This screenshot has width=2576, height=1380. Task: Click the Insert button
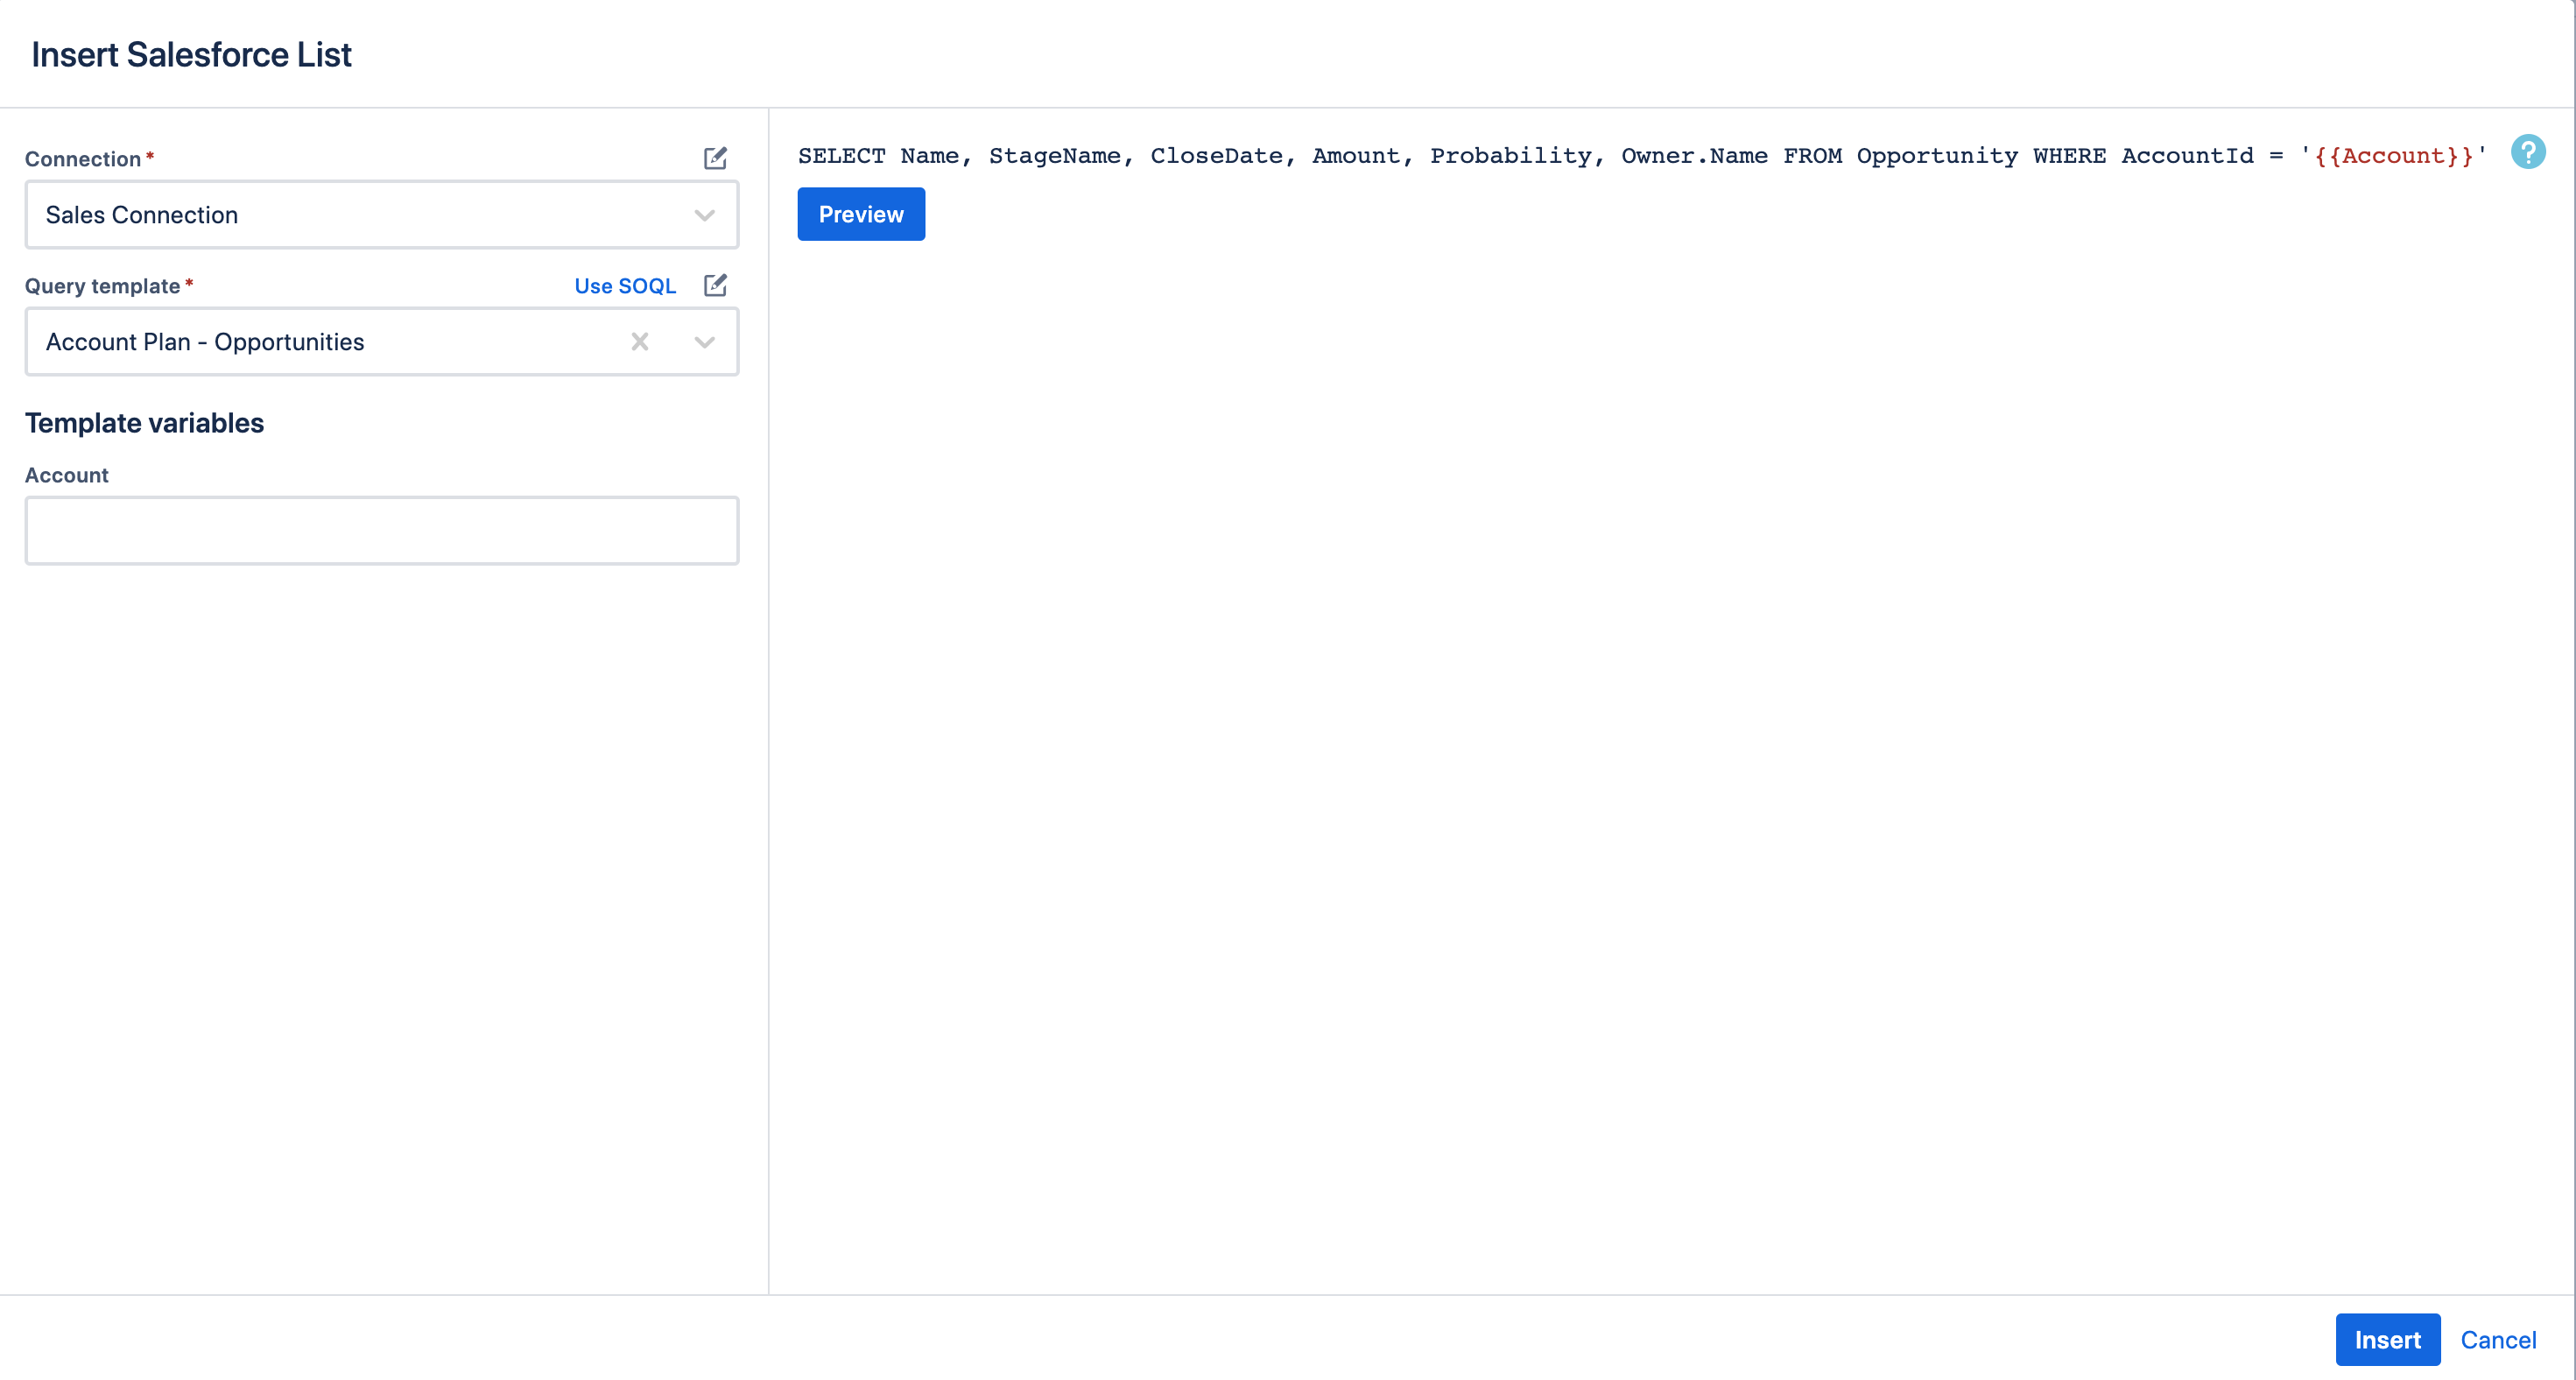coord(2387,1339)
